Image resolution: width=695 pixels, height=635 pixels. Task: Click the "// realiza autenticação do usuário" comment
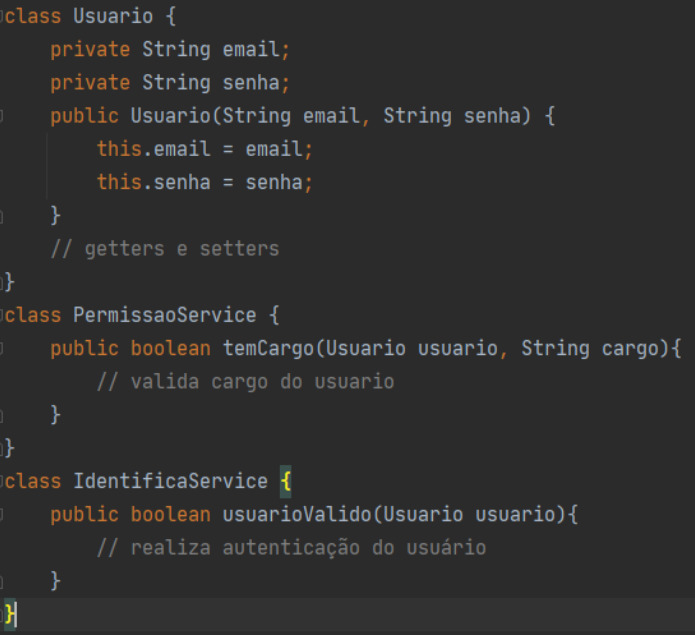291,548
